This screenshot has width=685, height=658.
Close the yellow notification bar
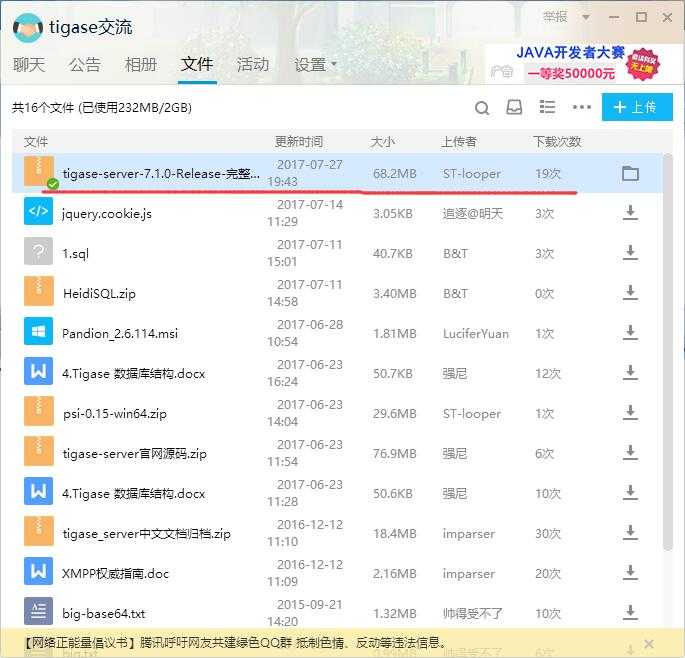pyautogui.click(x=649, y=643)
